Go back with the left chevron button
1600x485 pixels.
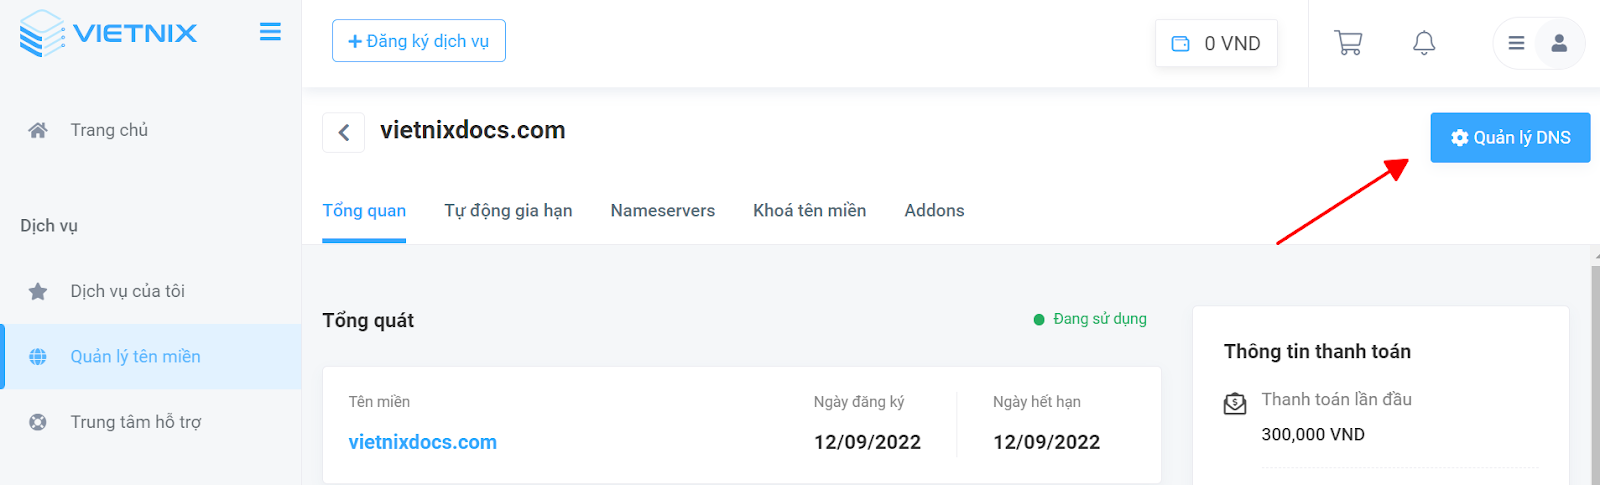point(343,132)
